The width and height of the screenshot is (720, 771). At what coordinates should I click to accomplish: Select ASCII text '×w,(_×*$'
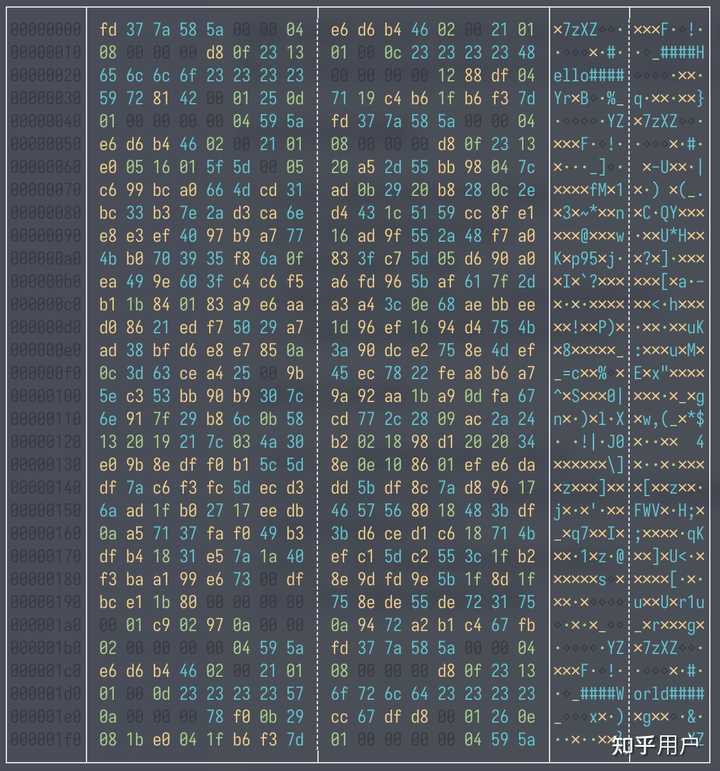click(669, 419)
